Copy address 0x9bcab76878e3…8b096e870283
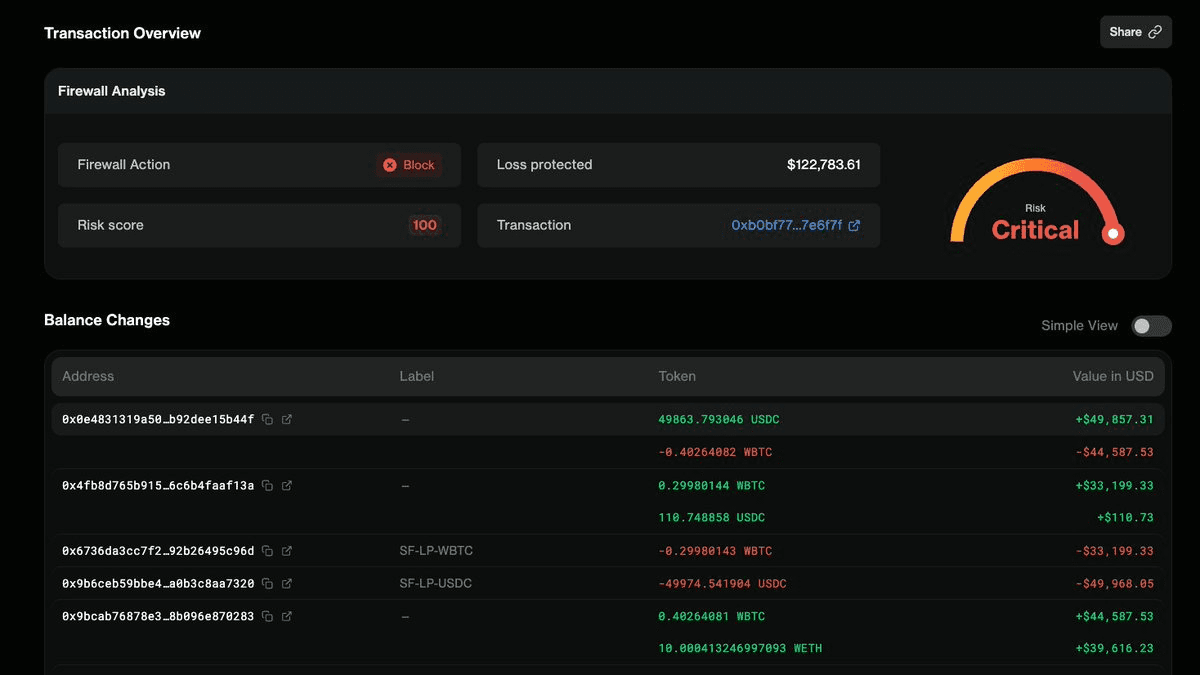This screenshot has height=675, width=1200. pos(267,617)
